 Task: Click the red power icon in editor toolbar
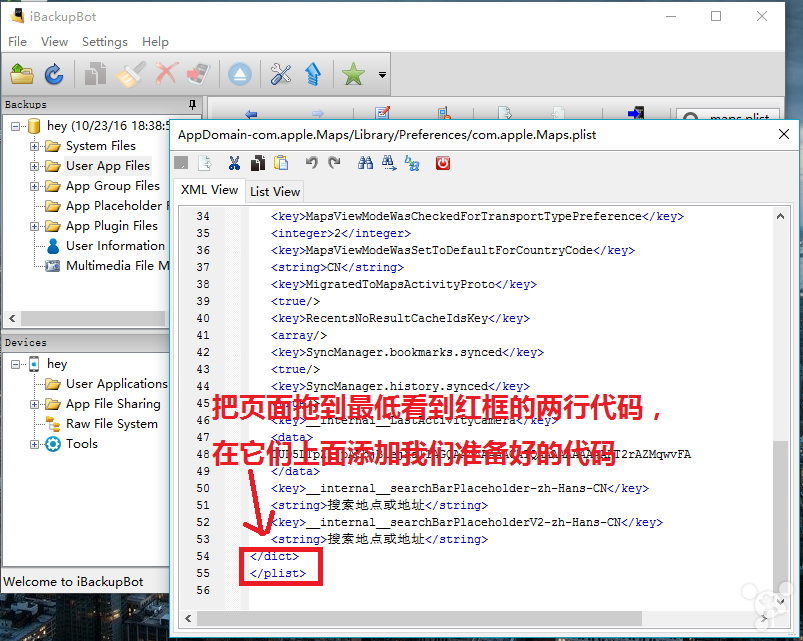point(443,163)
